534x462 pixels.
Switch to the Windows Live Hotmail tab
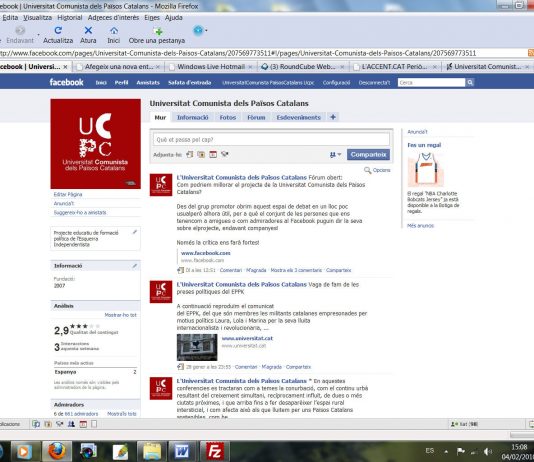coord(211,67)
